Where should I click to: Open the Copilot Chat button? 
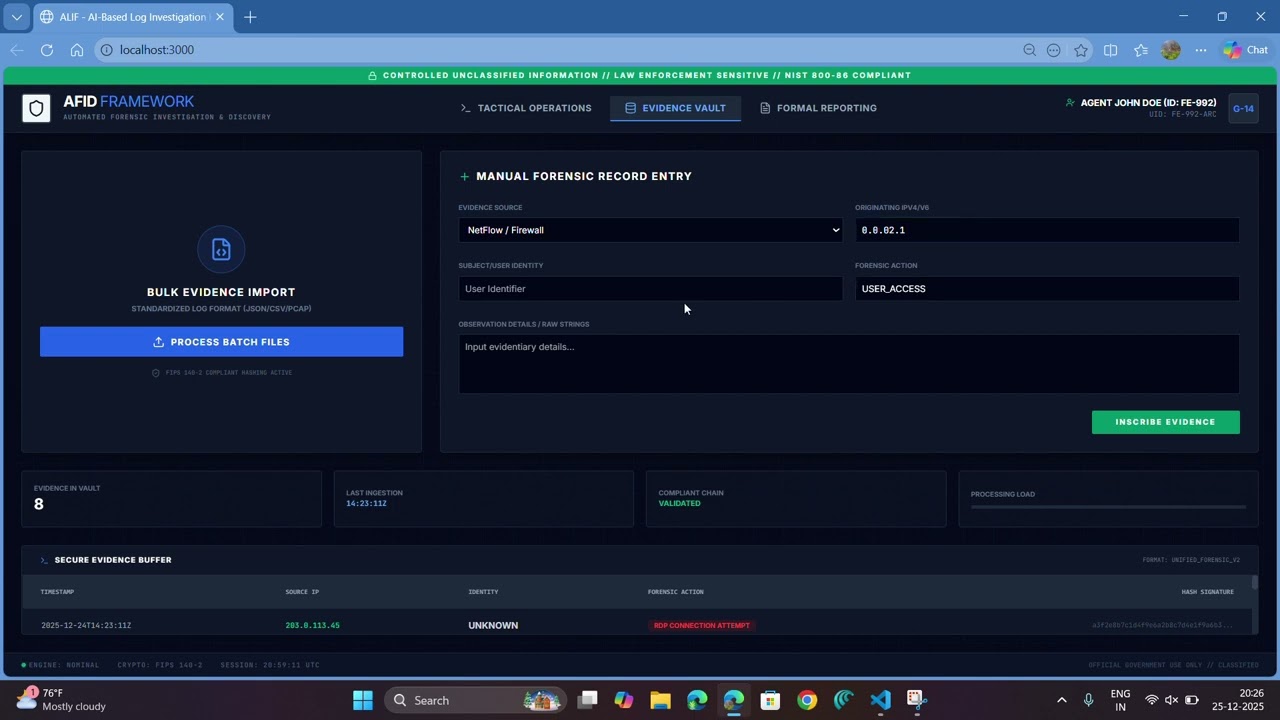(1246, 50)
